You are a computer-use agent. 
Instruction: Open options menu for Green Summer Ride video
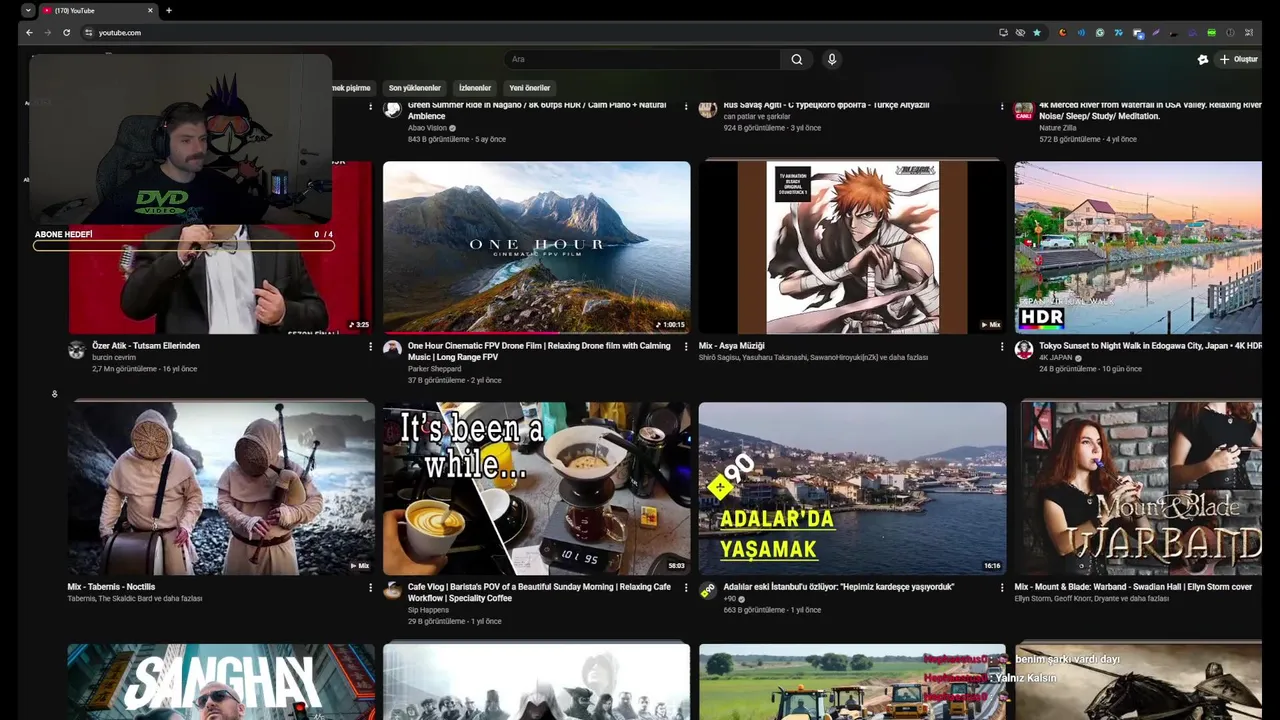point(686,105)
